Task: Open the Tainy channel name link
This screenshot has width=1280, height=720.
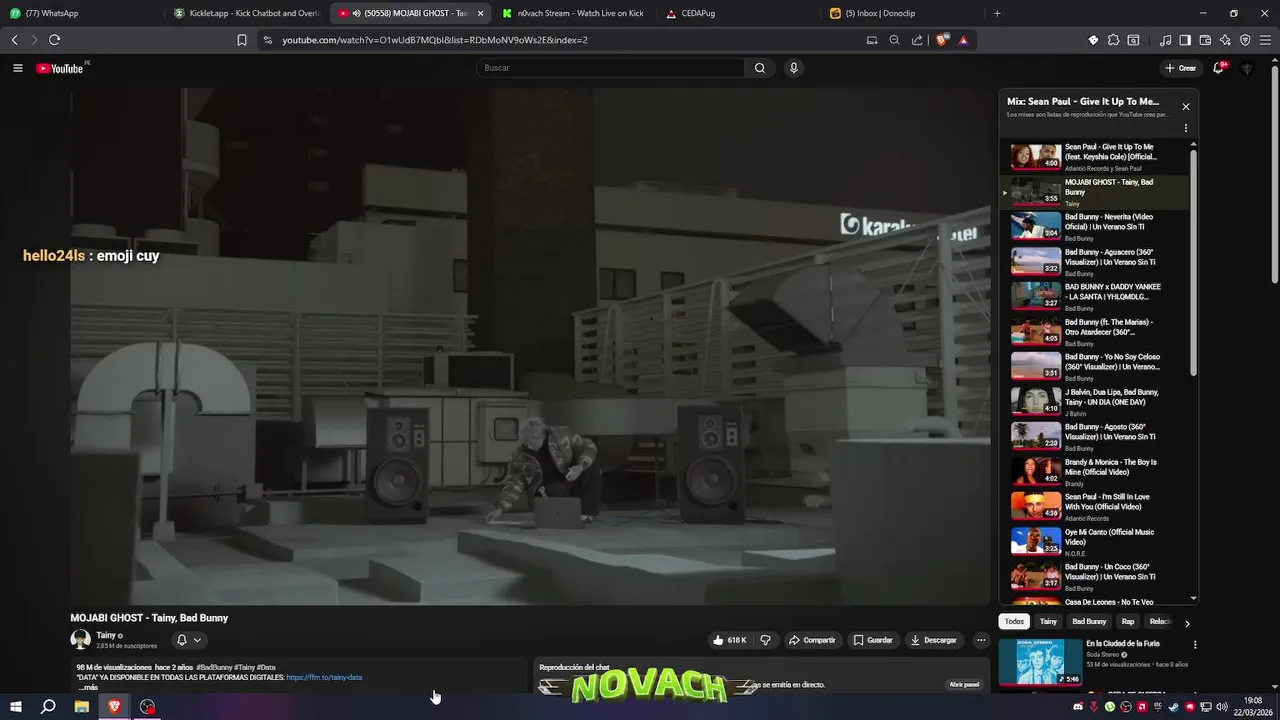Action: 106,635
